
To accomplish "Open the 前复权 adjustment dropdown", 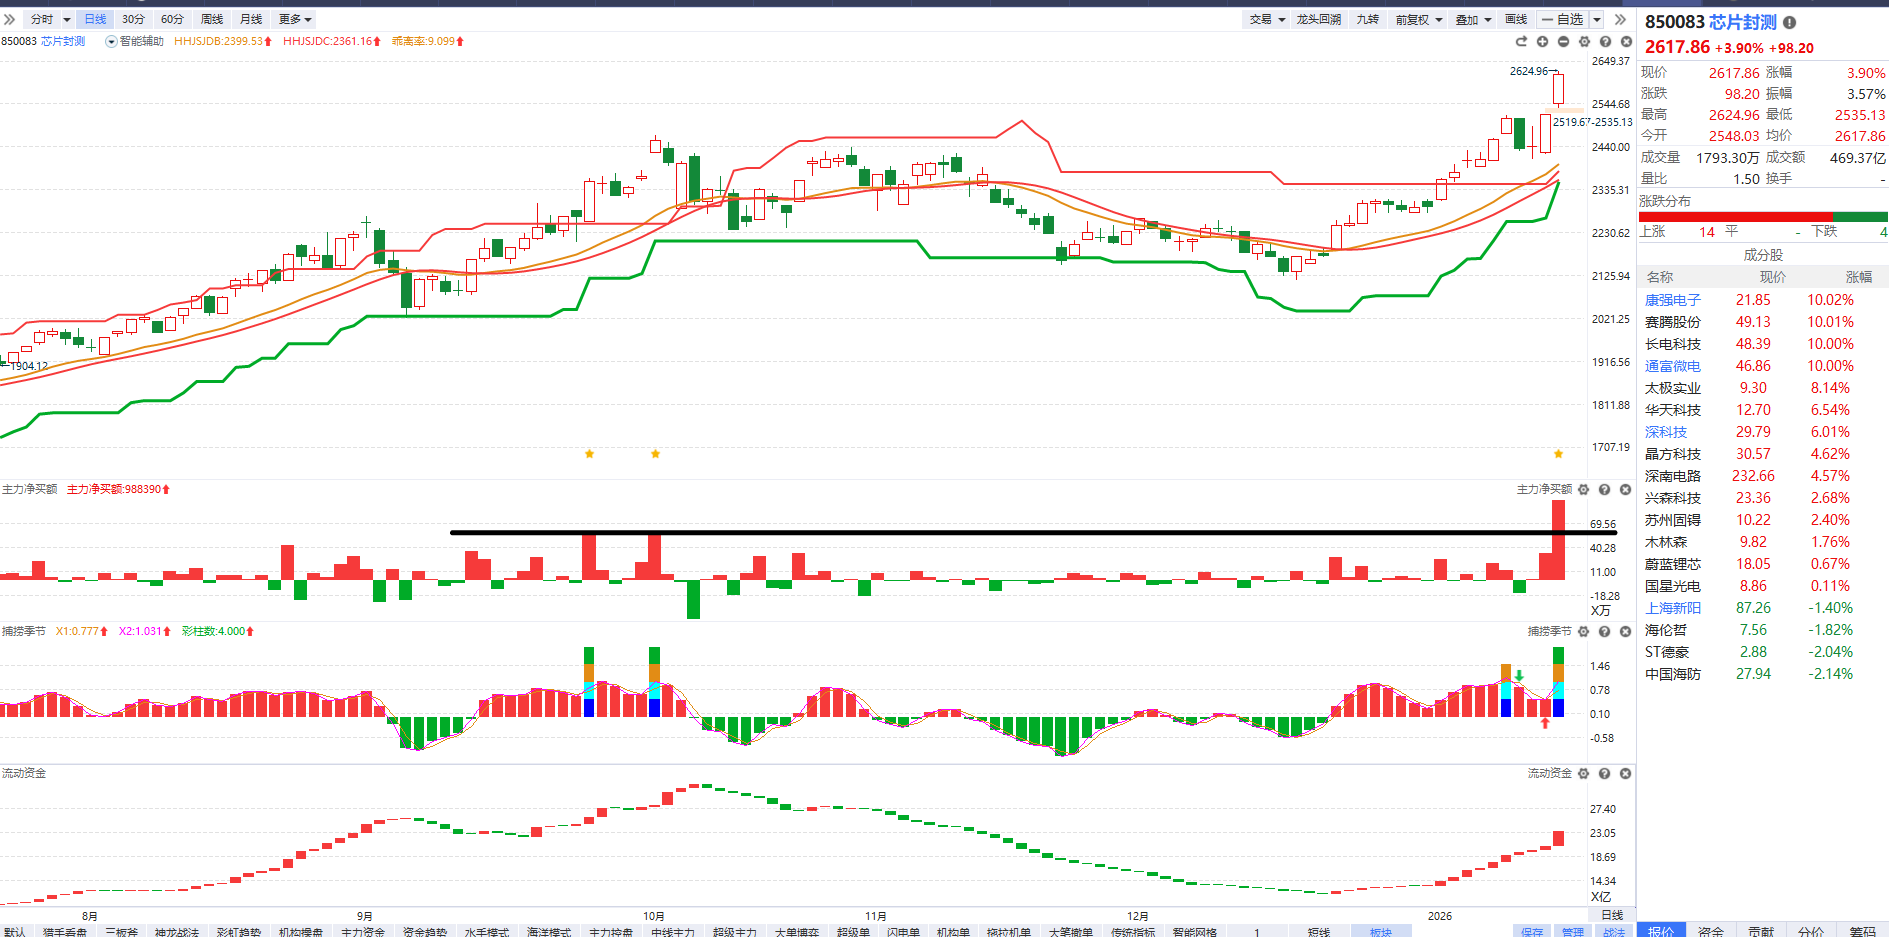I will 1418,20.
